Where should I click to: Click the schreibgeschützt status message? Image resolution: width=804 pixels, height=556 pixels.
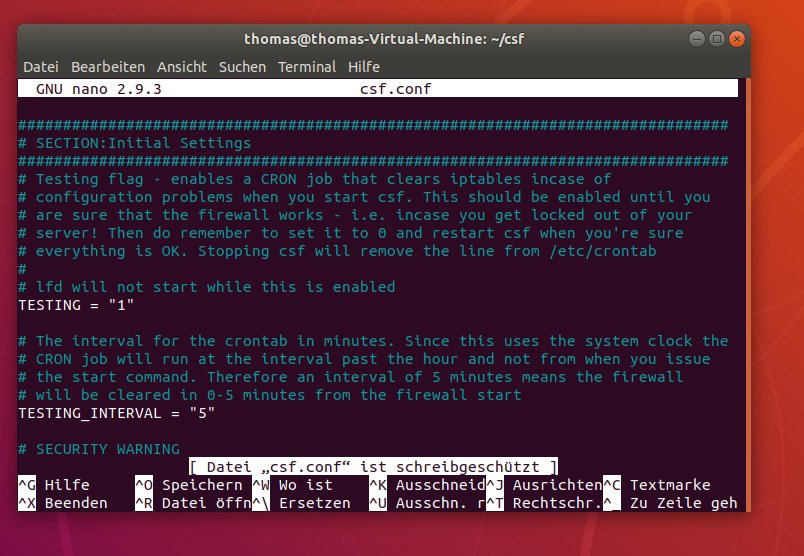373,467
